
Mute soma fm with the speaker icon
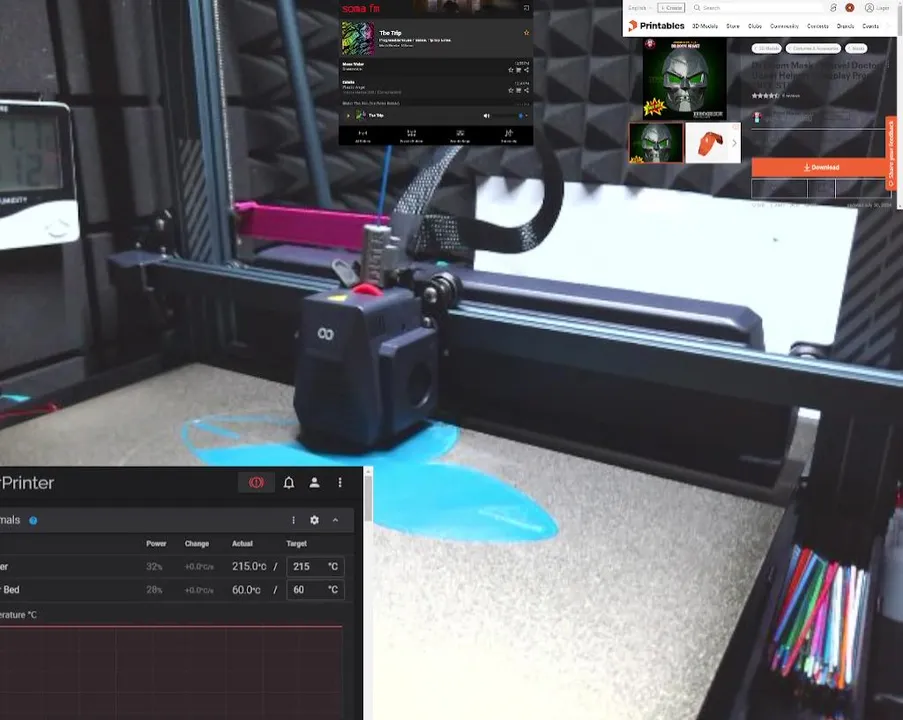pyautogui.click(x=487, y=116)
